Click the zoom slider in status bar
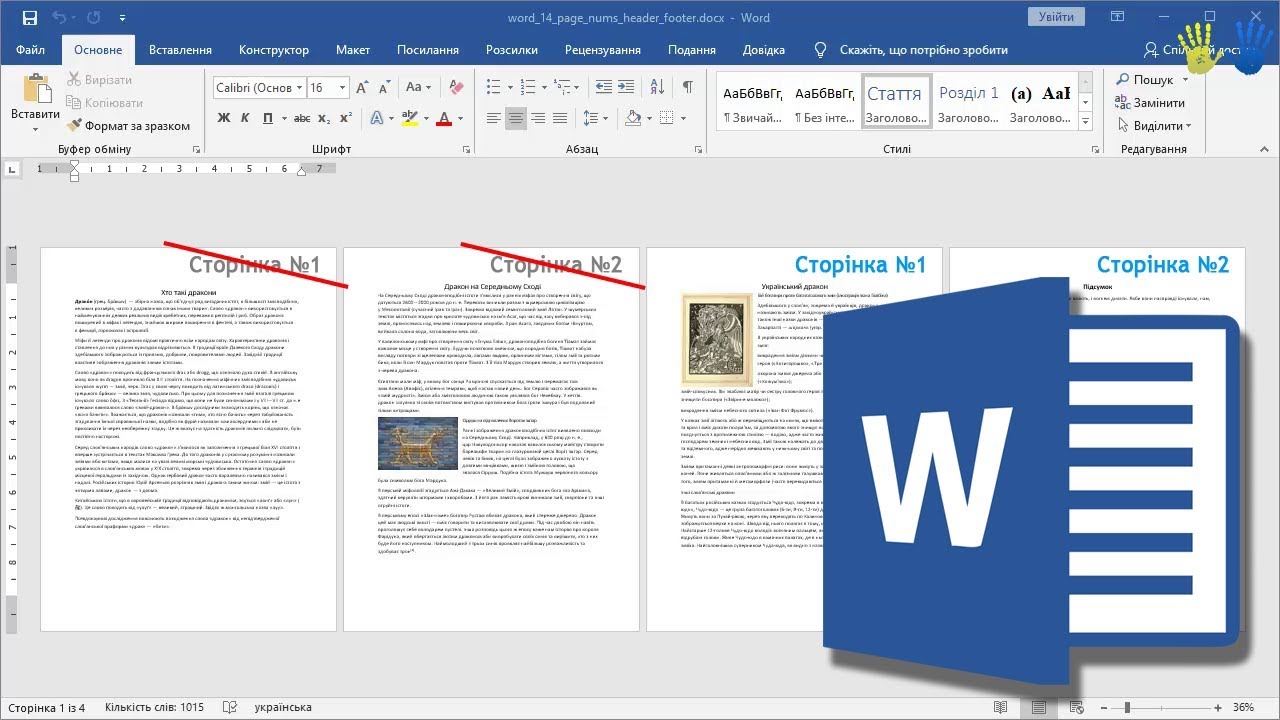The height and width of the screenshot is (720, 1280). (1127, 707)
